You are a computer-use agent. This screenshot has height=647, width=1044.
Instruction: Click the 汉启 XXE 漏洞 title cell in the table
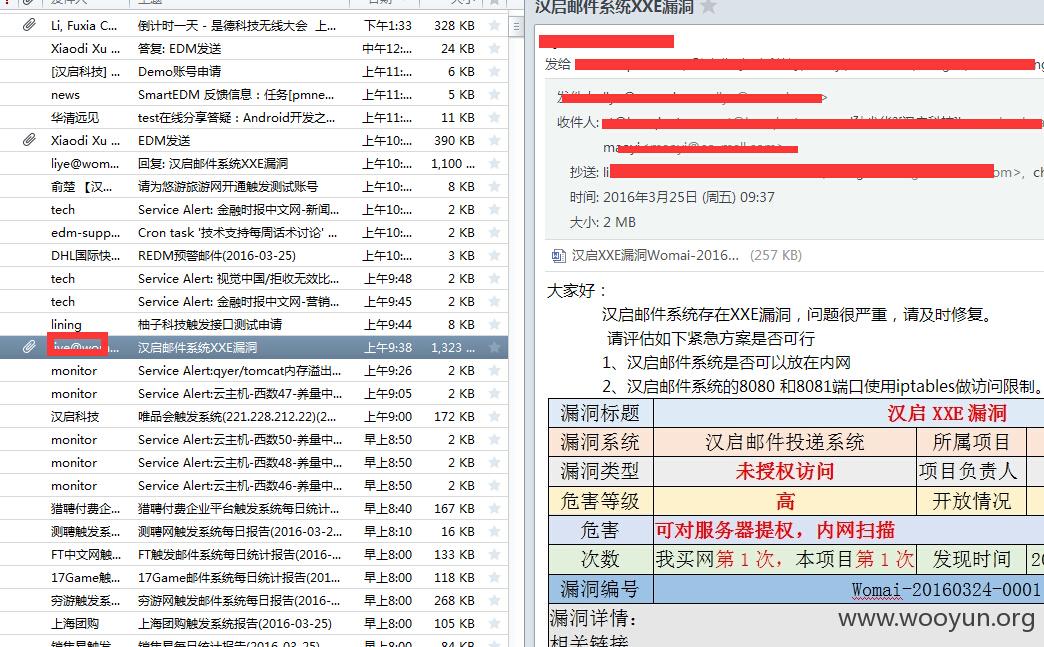[849, 413]
